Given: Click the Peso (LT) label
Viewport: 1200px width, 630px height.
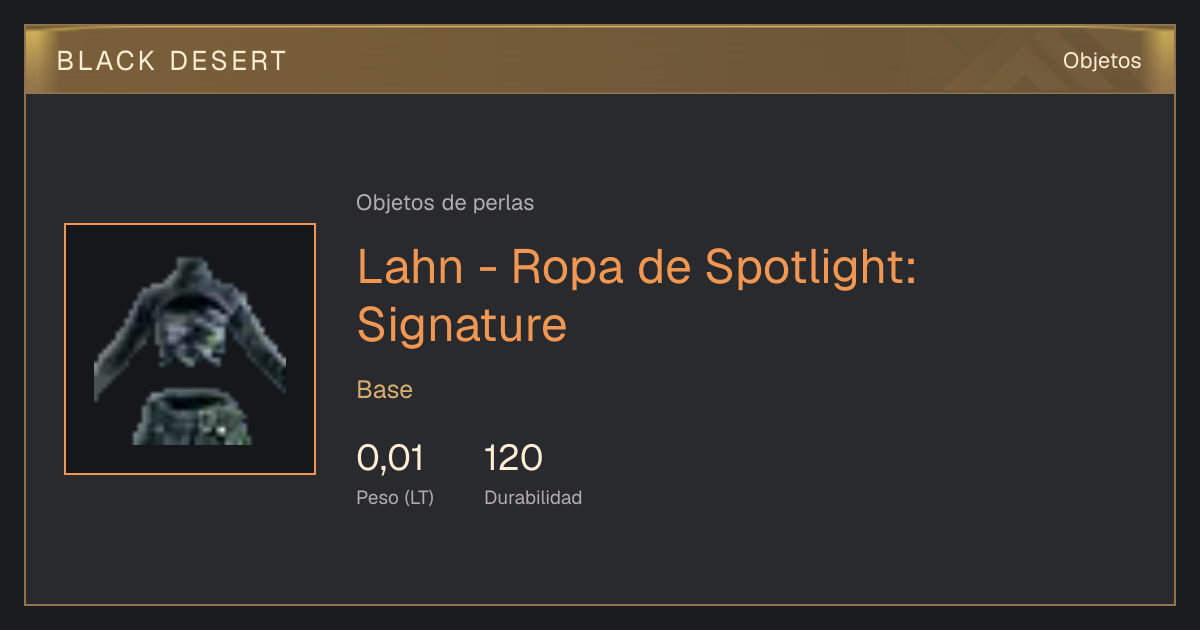Looking at the screenshot, I should pyautogui.click(x=395, y=497).
